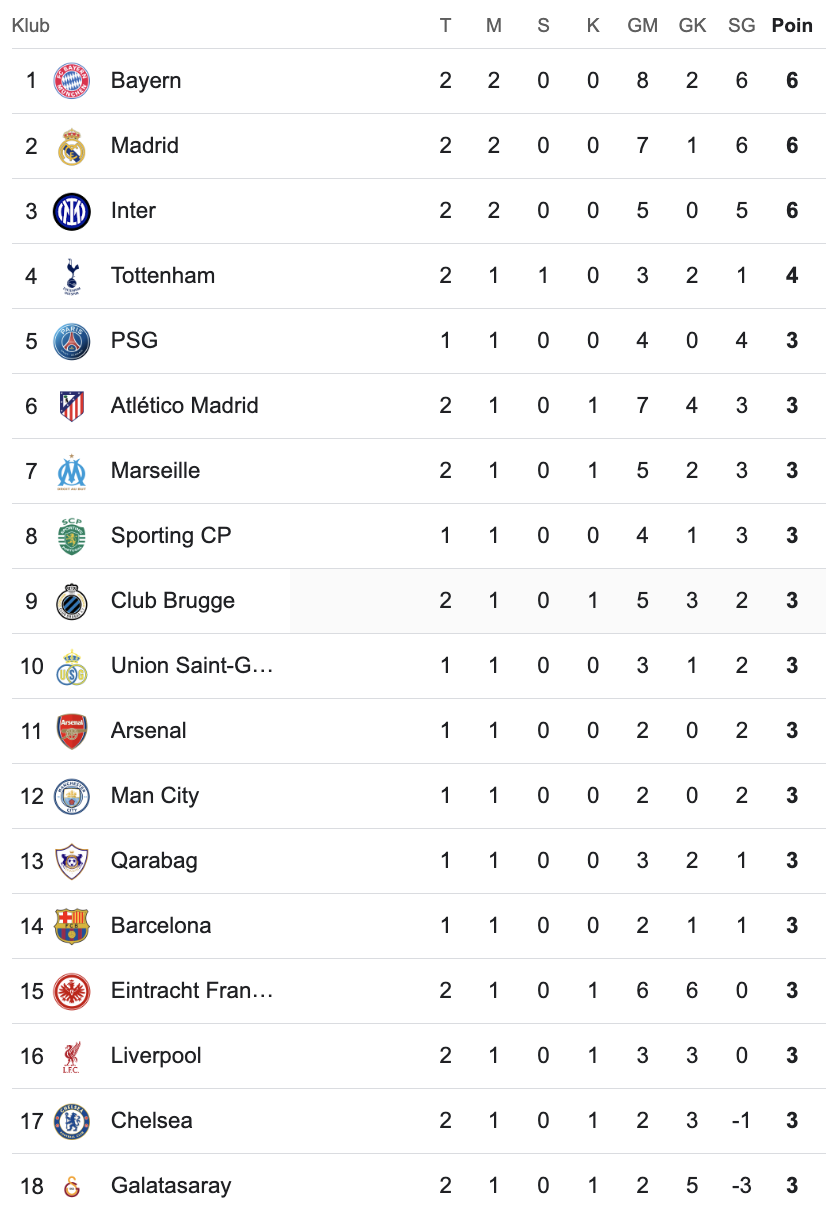Viewport: 826px width, 1216px height.
Task: Click the Liverpool team name
Action: (156, 1056)
